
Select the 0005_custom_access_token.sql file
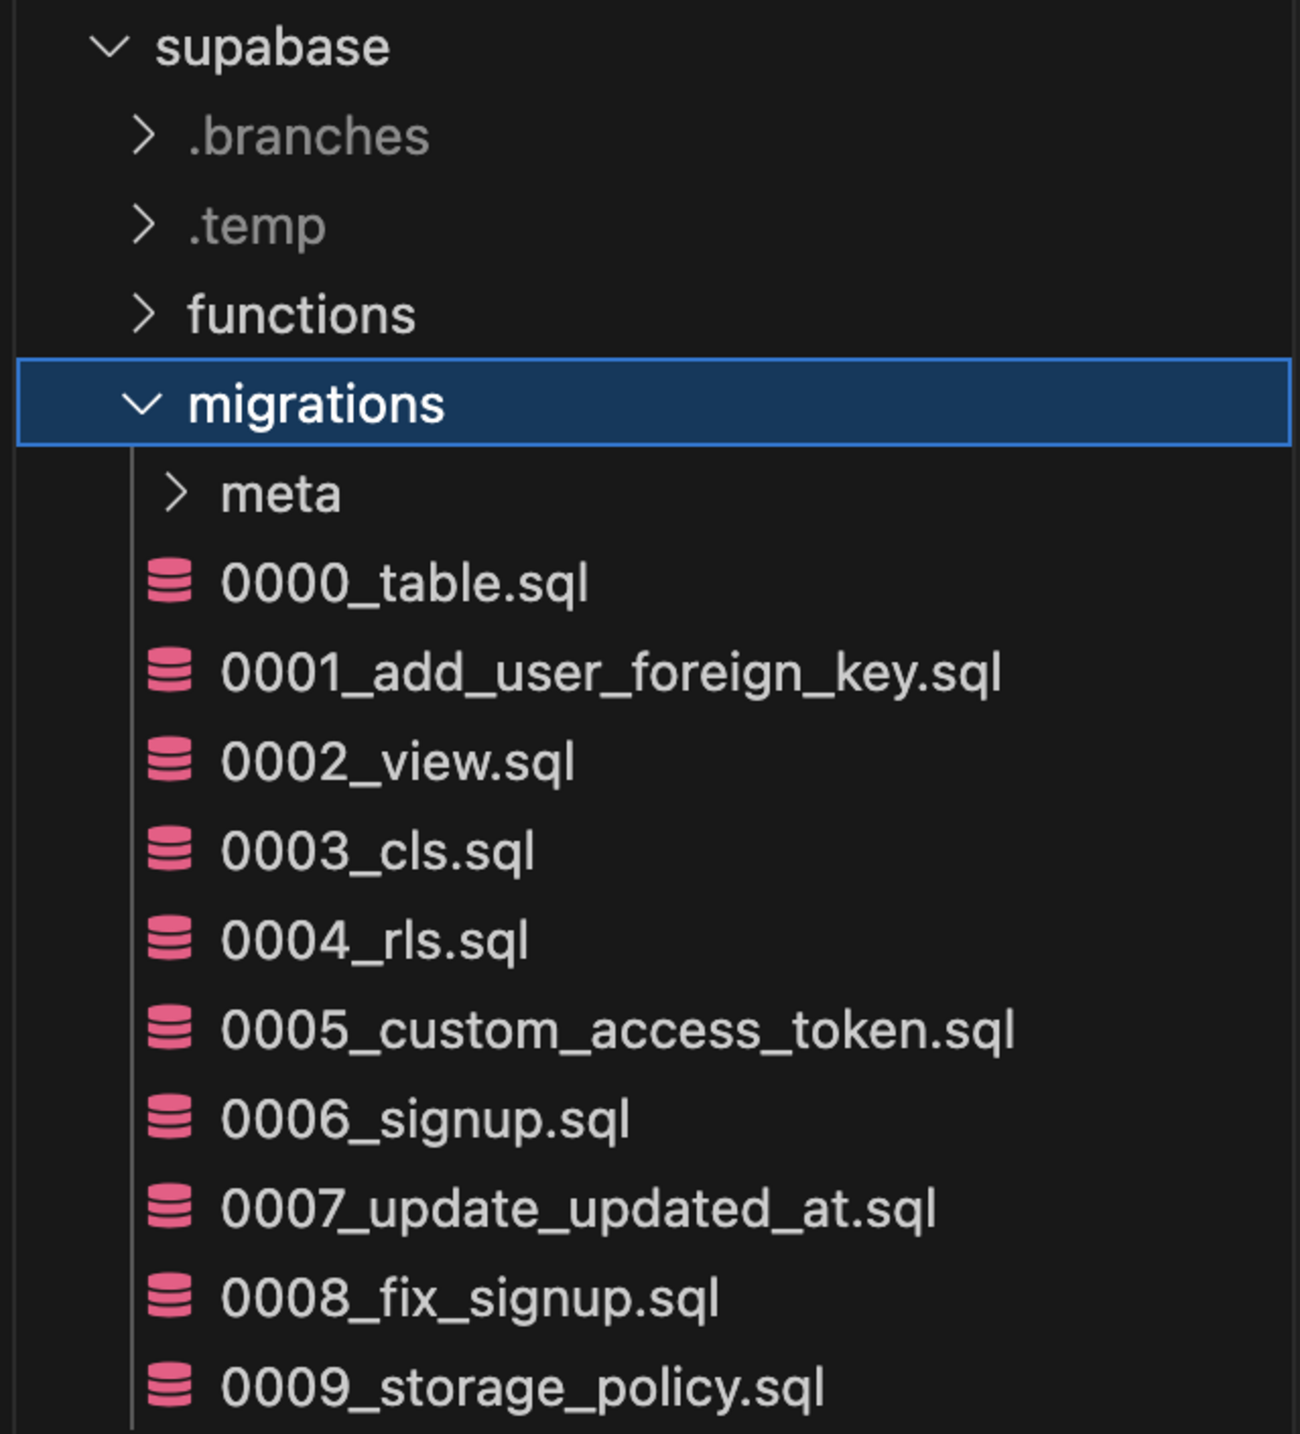617,1029
